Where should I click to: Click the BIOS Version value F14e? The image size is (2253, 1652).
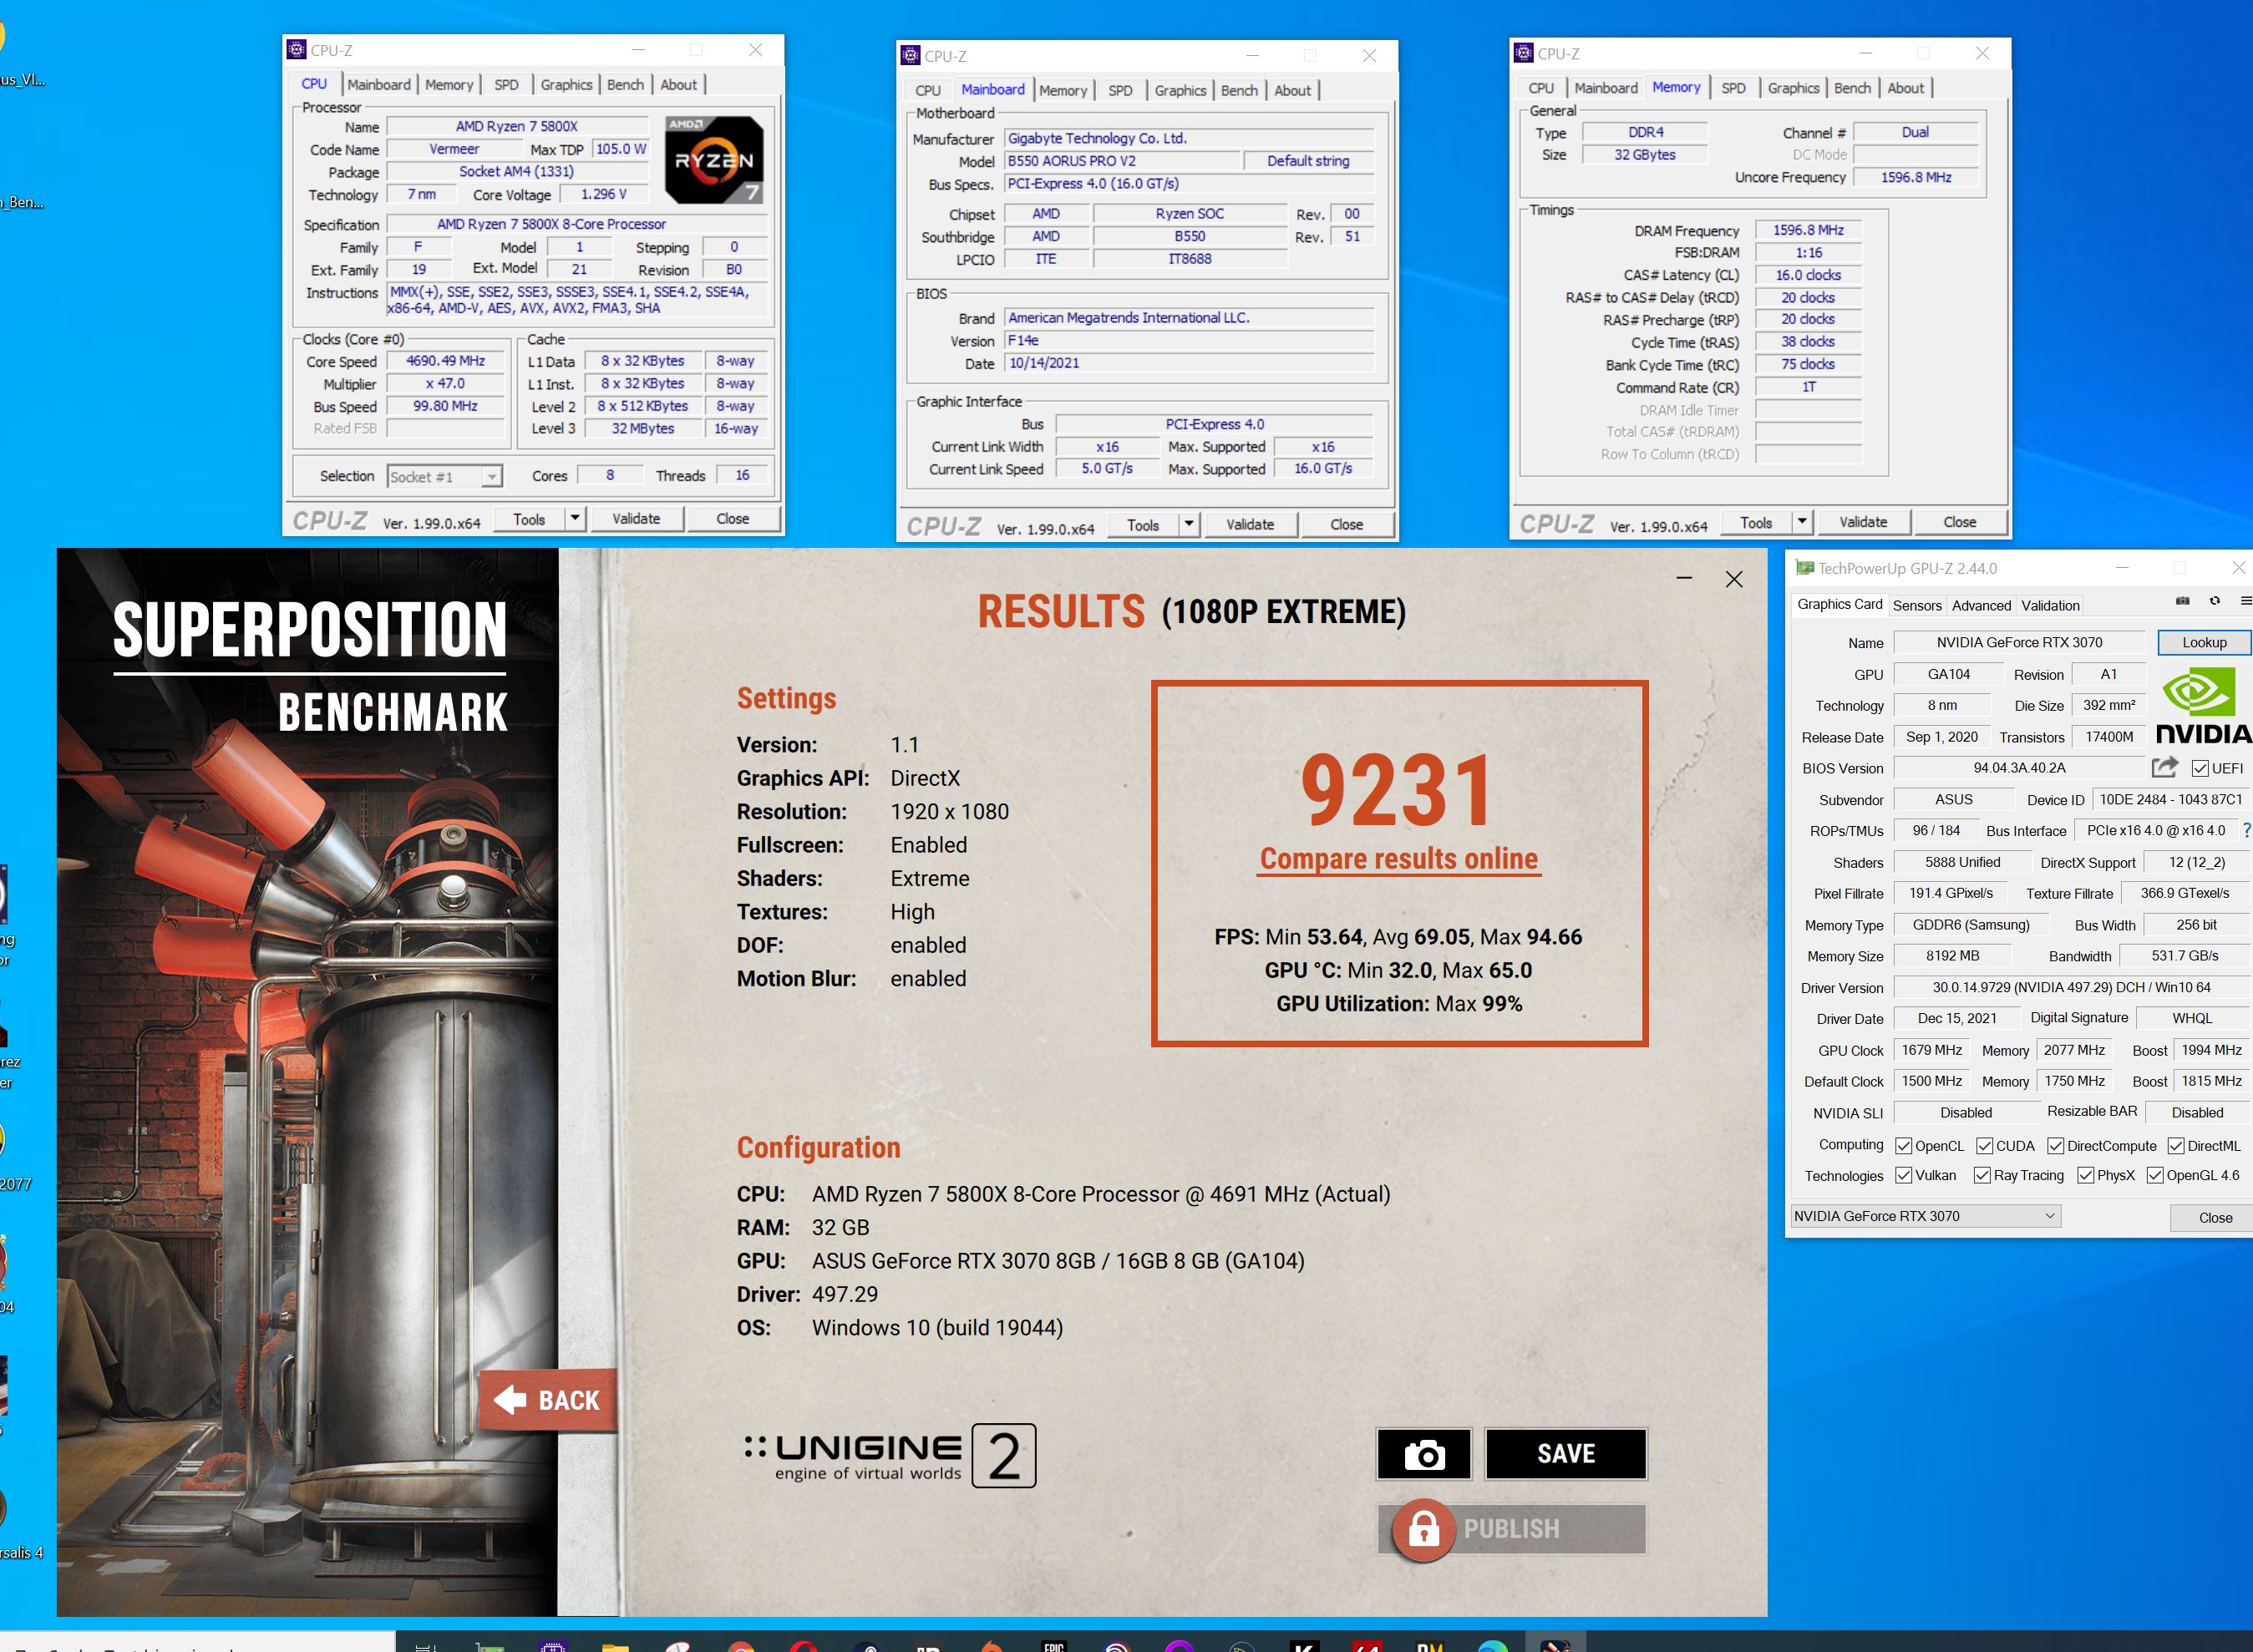1189,341
